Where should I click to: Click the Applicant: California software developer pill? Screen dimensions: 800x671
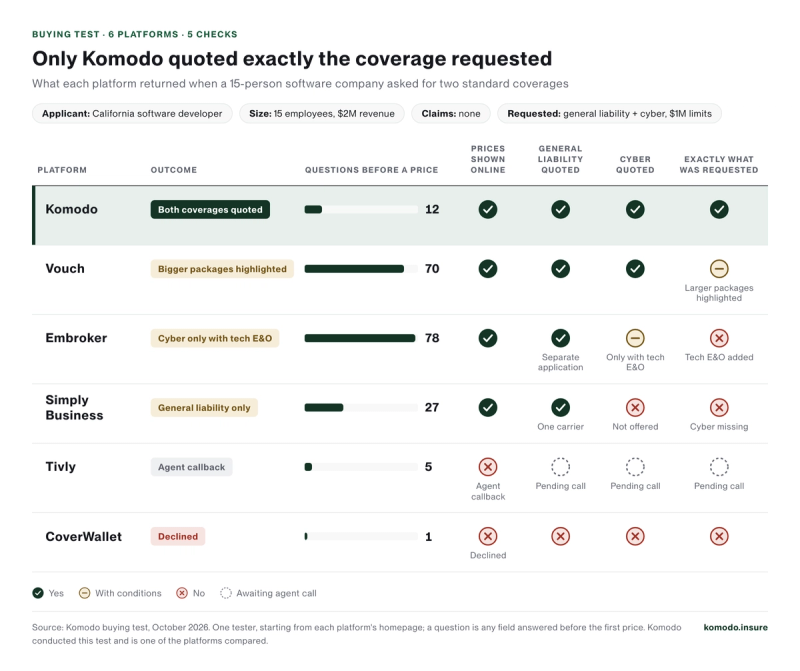(x=132, y=113)
